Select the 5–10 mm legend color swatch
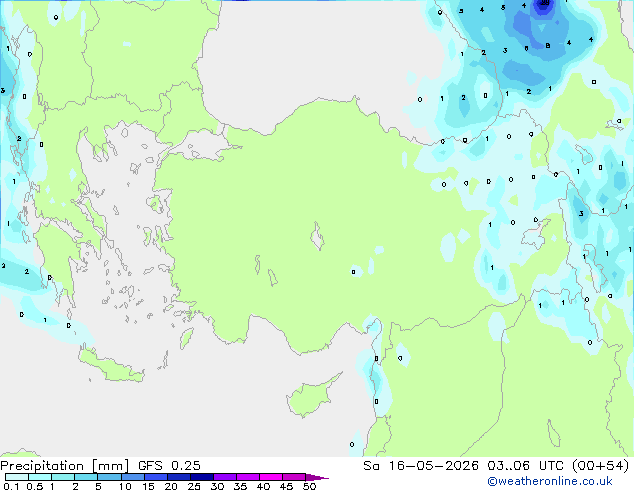The image size is (634, 490). [109, 477]
